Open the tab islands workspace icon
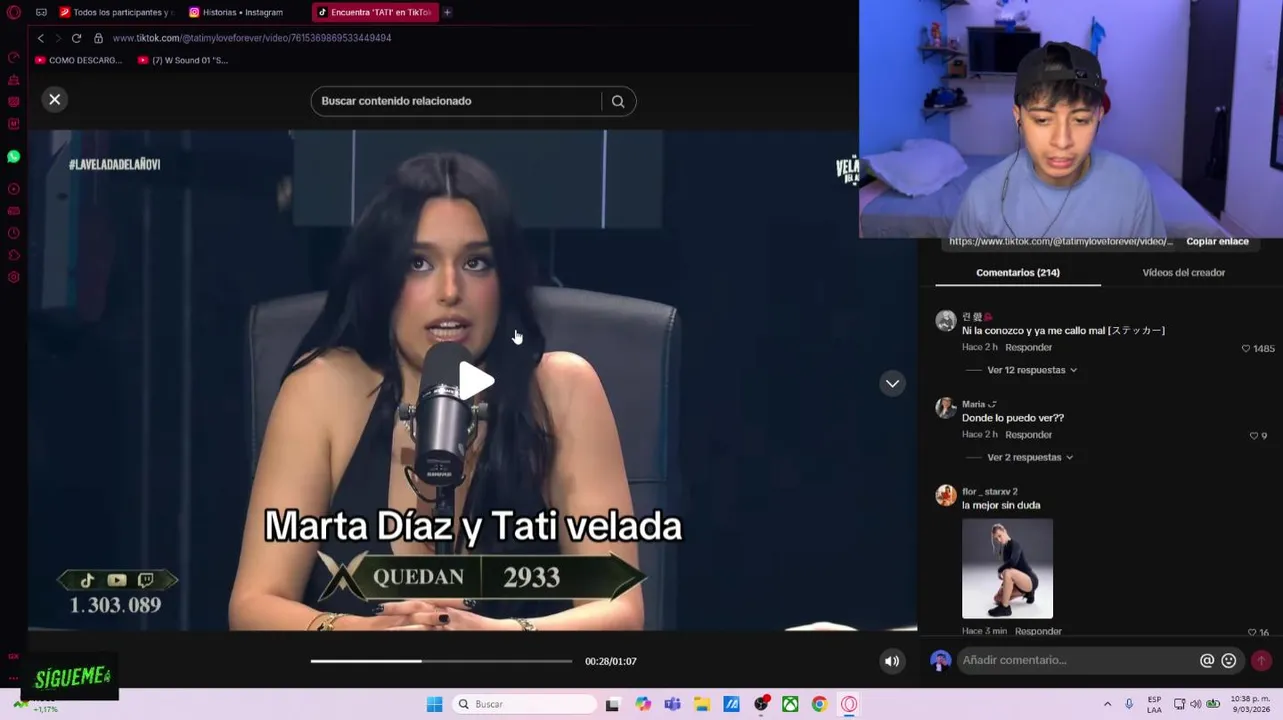The width and height of the screenshot is (1283, 720). coord(41,12)
